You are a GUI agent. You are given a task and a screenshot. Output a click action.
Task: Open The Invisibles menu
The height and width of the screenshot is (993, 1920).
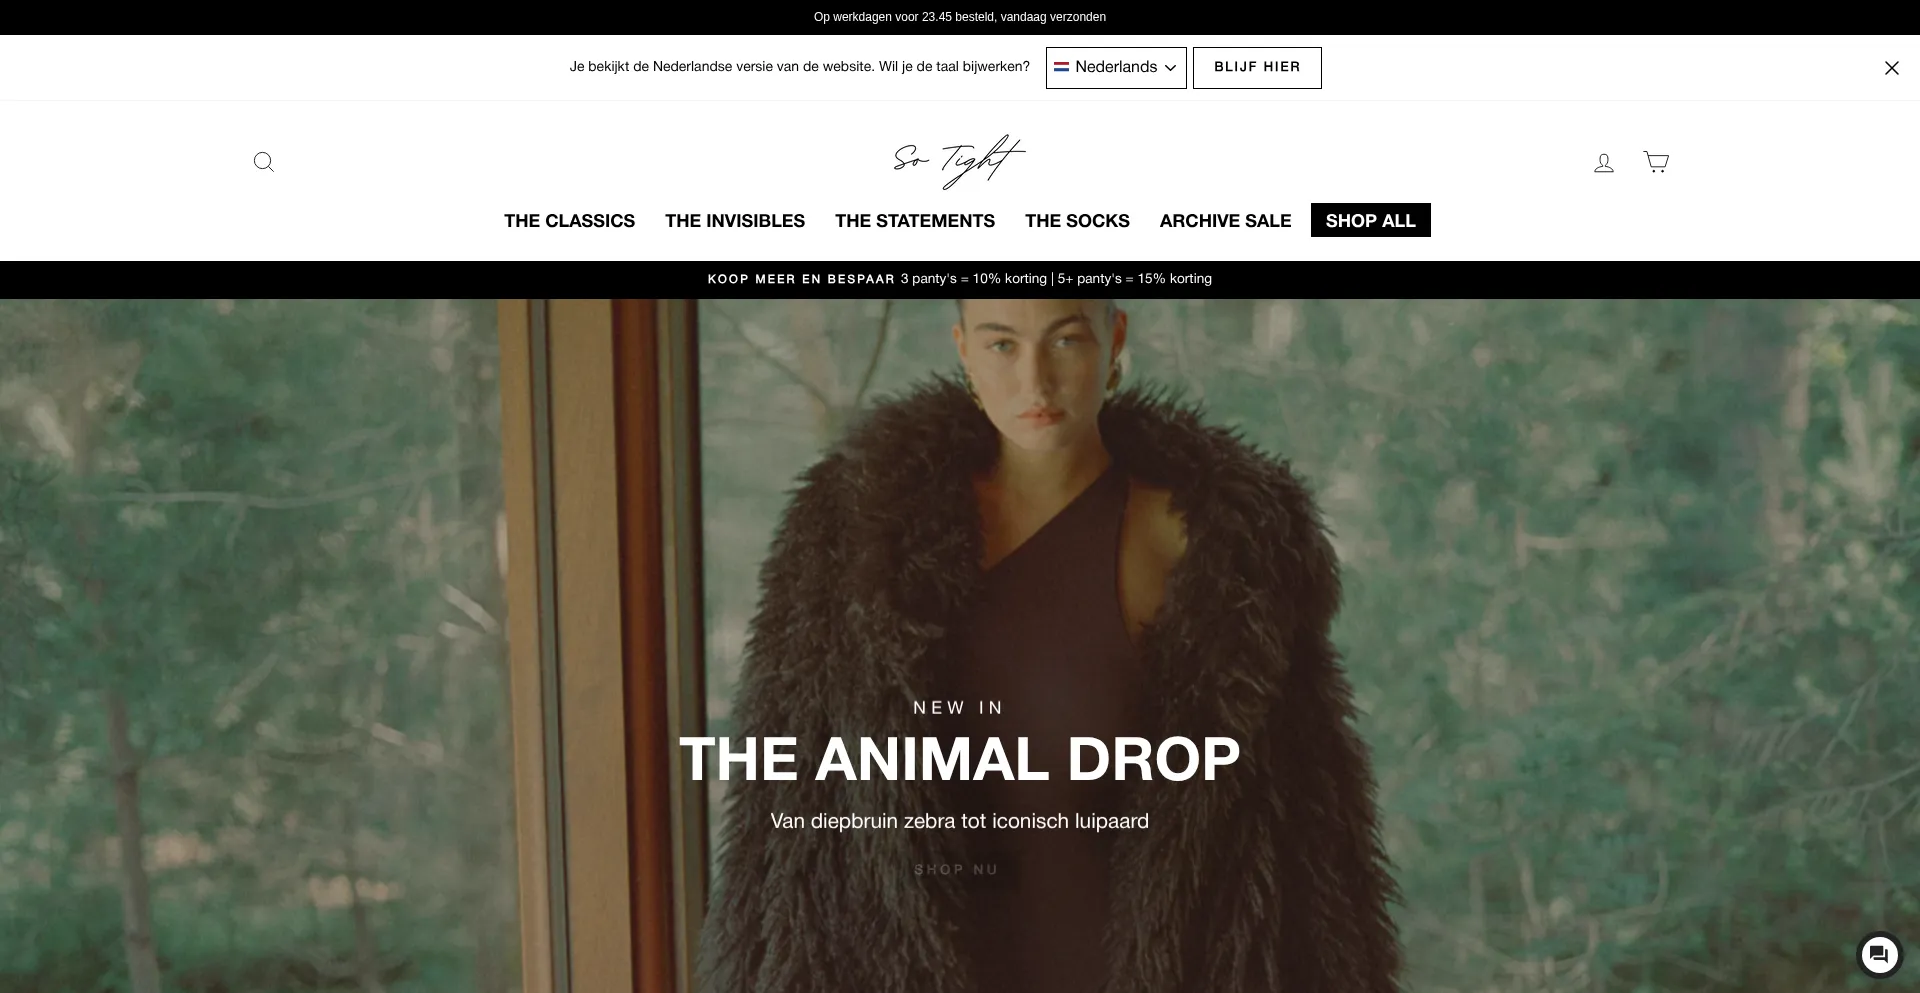735,221
